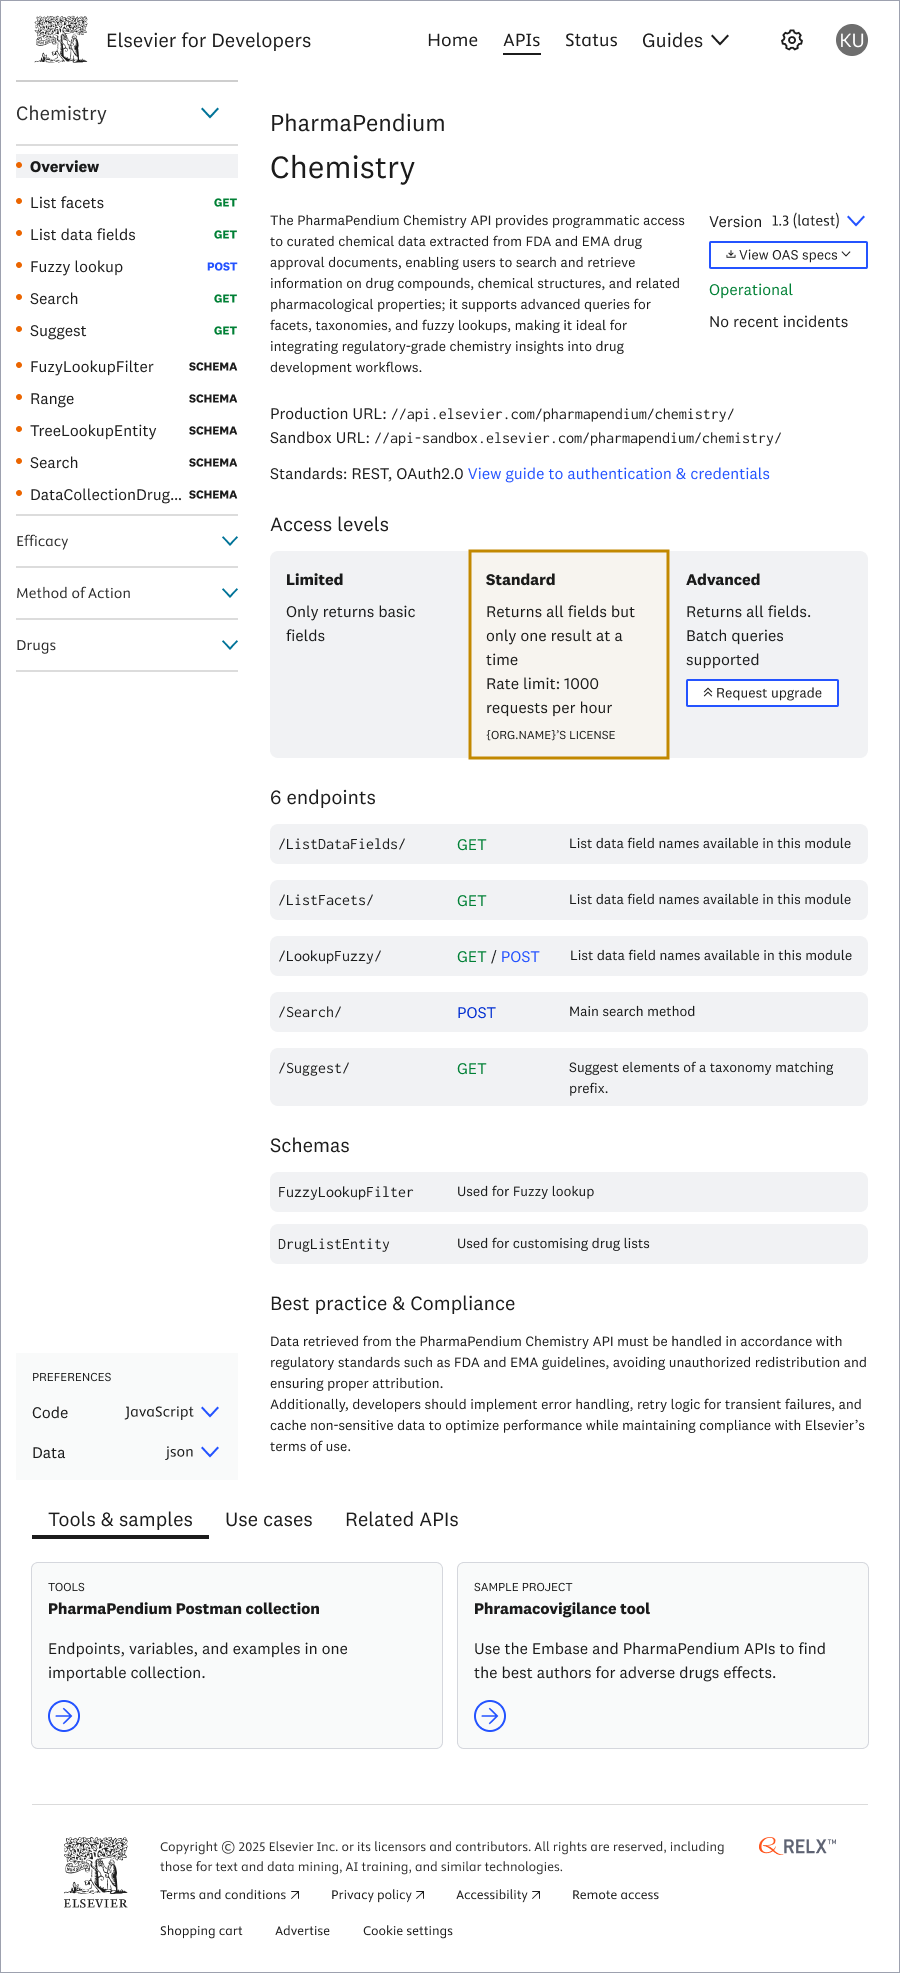Click Phramacovigilance tool card title
Image resolution: width=900 pixels, height=1973 pixels.
(562, 1609)
